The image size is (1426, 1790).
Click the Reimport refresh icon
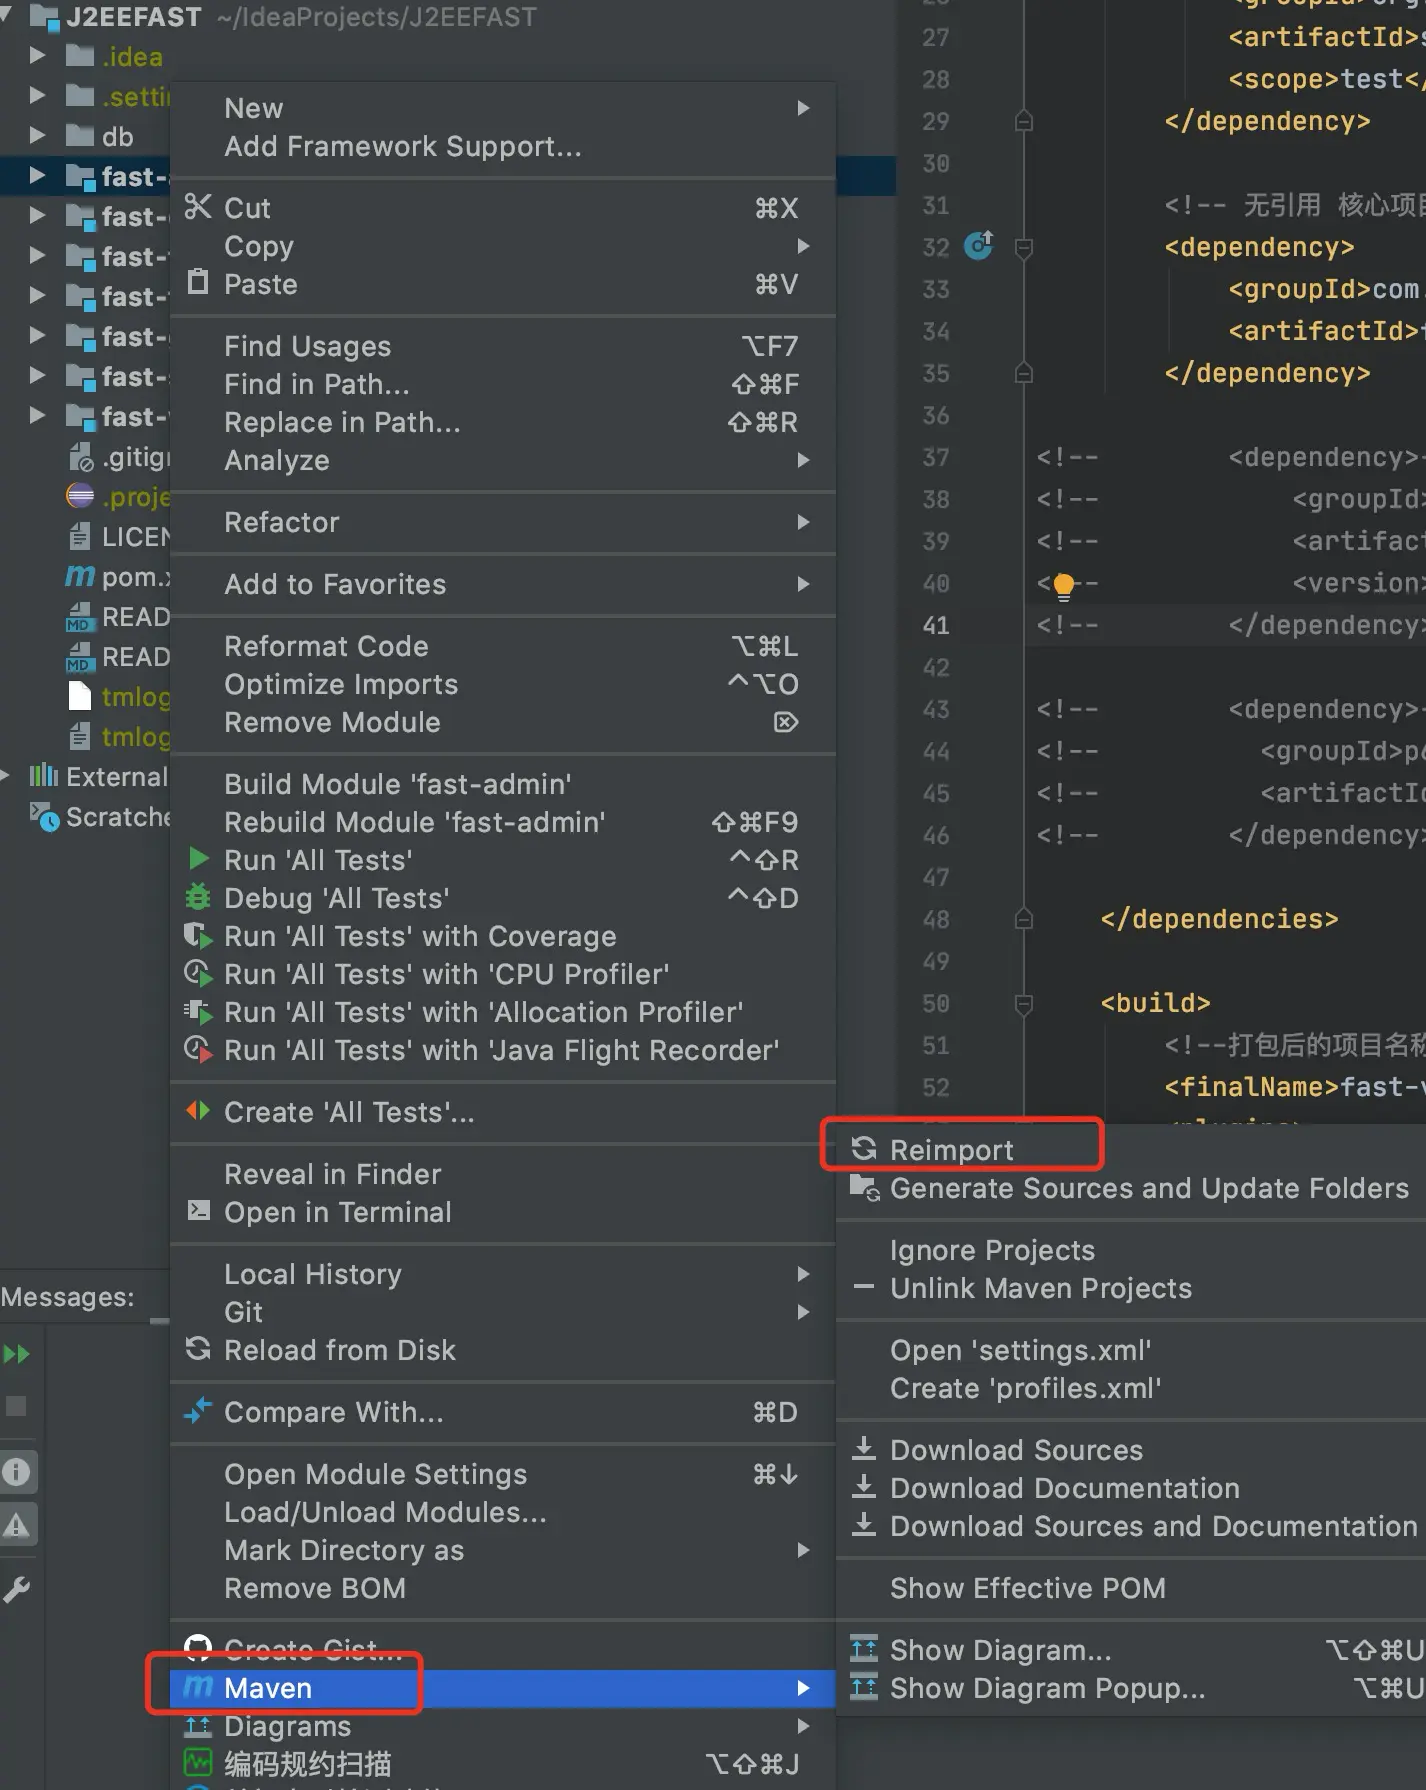pyautogui.click(x=864, y=1149)
